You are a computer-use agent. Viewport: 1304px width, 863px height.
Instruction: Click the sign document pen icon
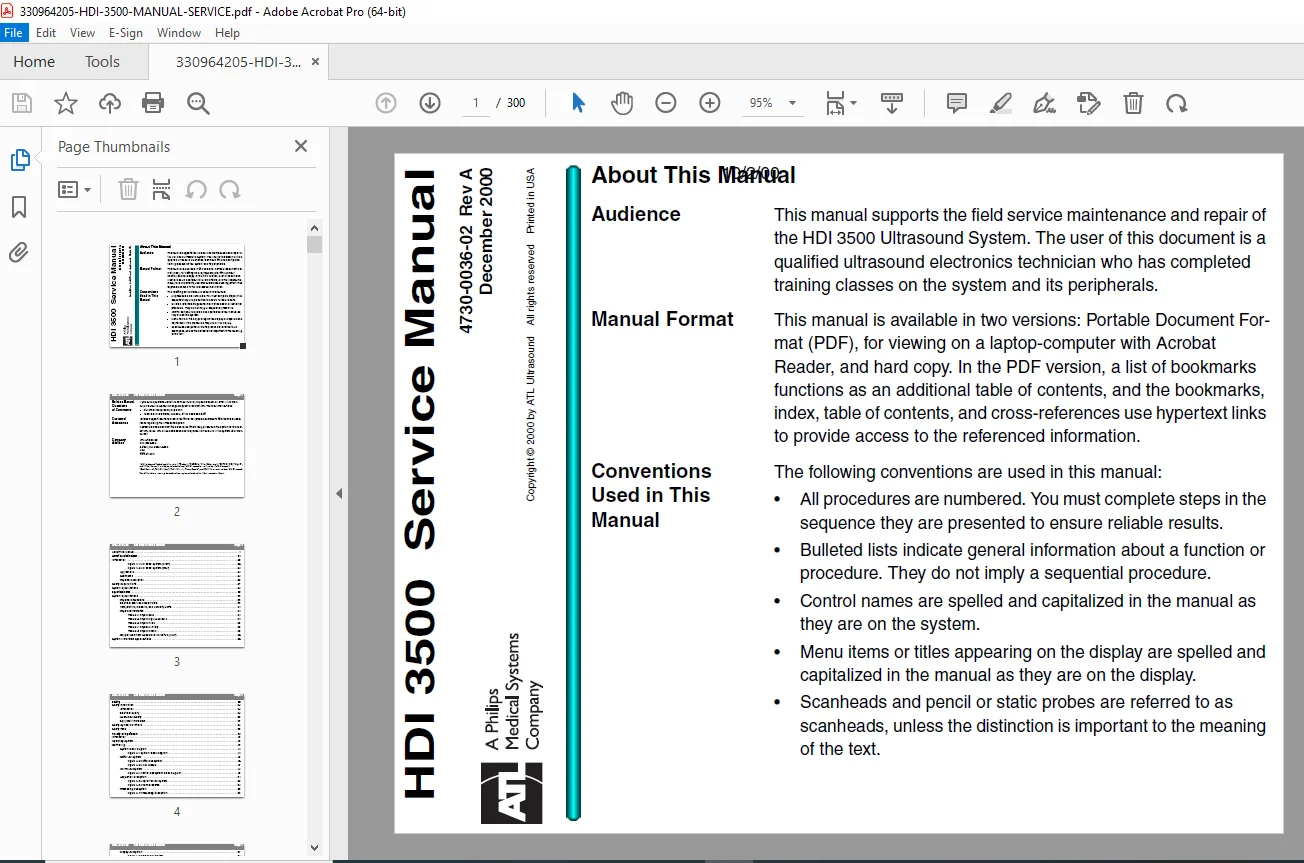(x=1045, y=103)
